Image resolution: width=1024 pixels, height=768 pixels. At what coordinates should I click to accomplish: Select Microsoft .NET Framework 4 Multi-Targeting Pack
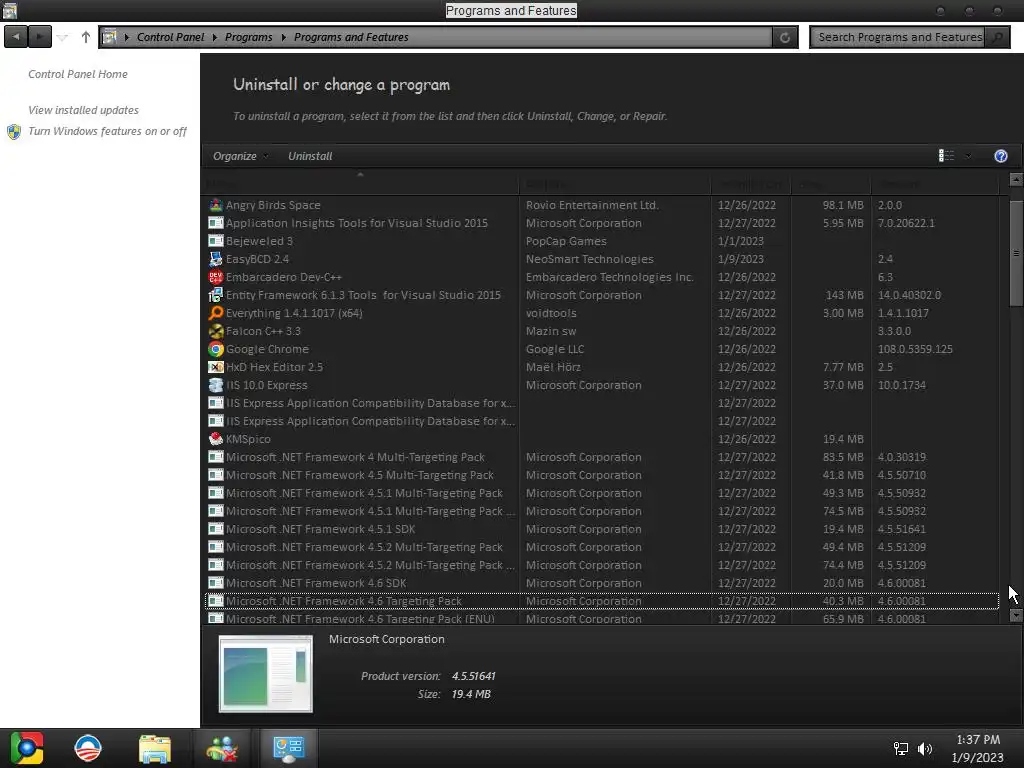coord(601,457)
